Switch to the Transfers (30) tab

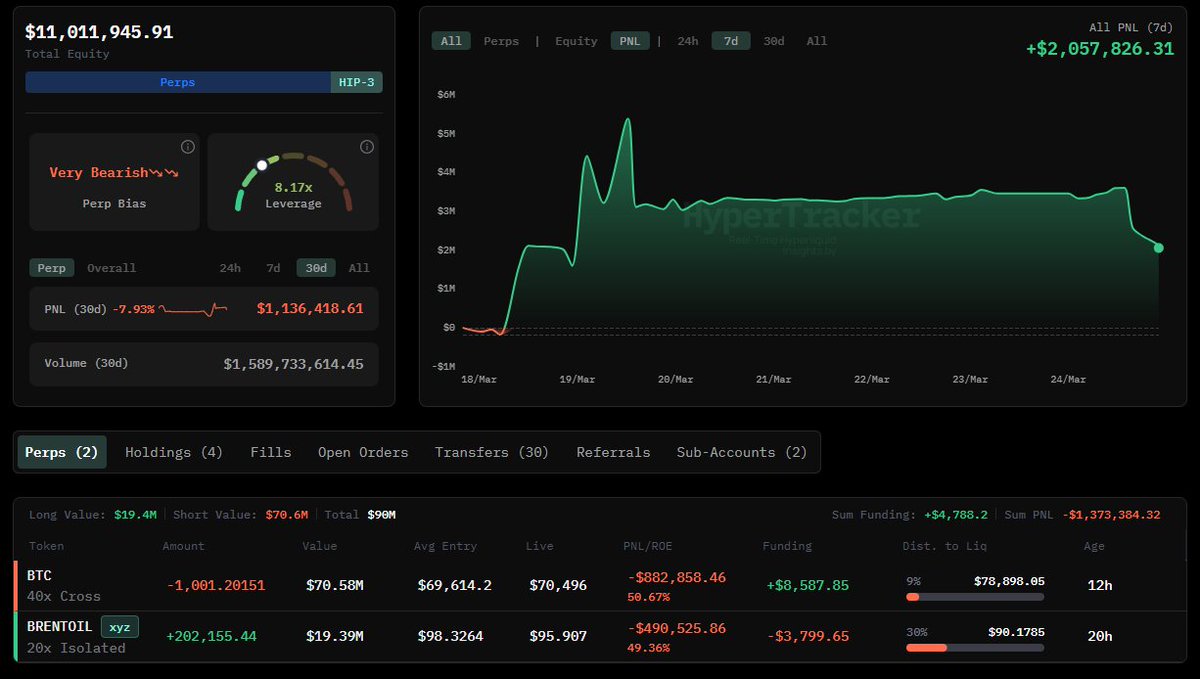click(x=492, y=452)
